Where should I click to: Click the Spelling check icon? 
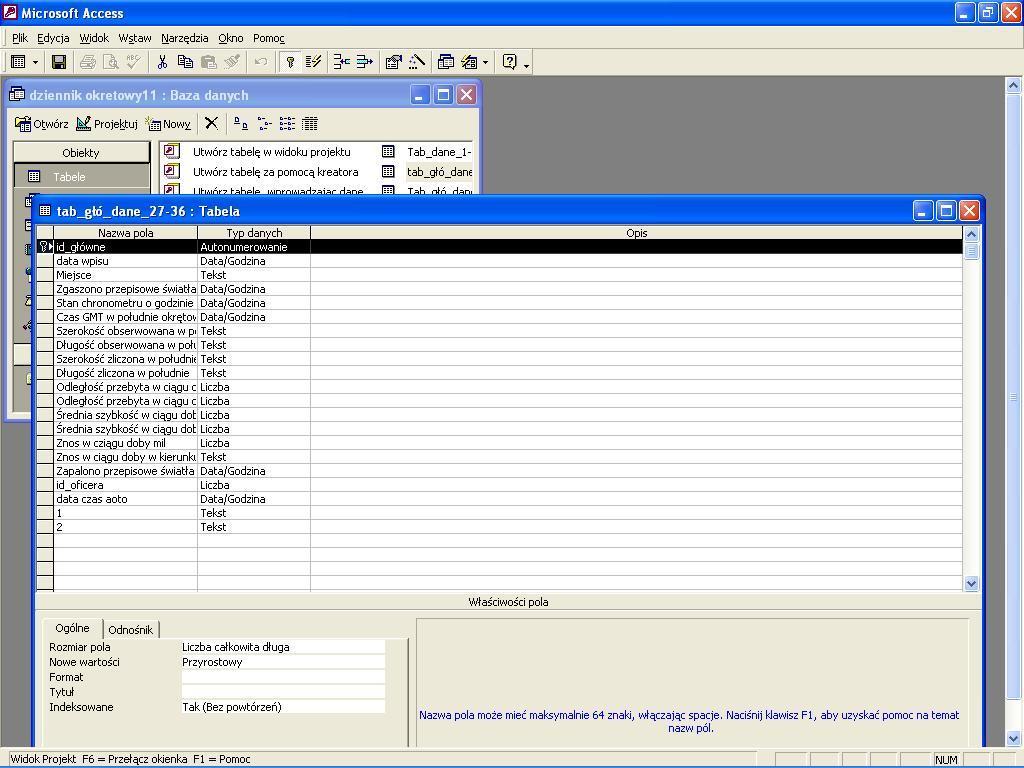(134, 62)
